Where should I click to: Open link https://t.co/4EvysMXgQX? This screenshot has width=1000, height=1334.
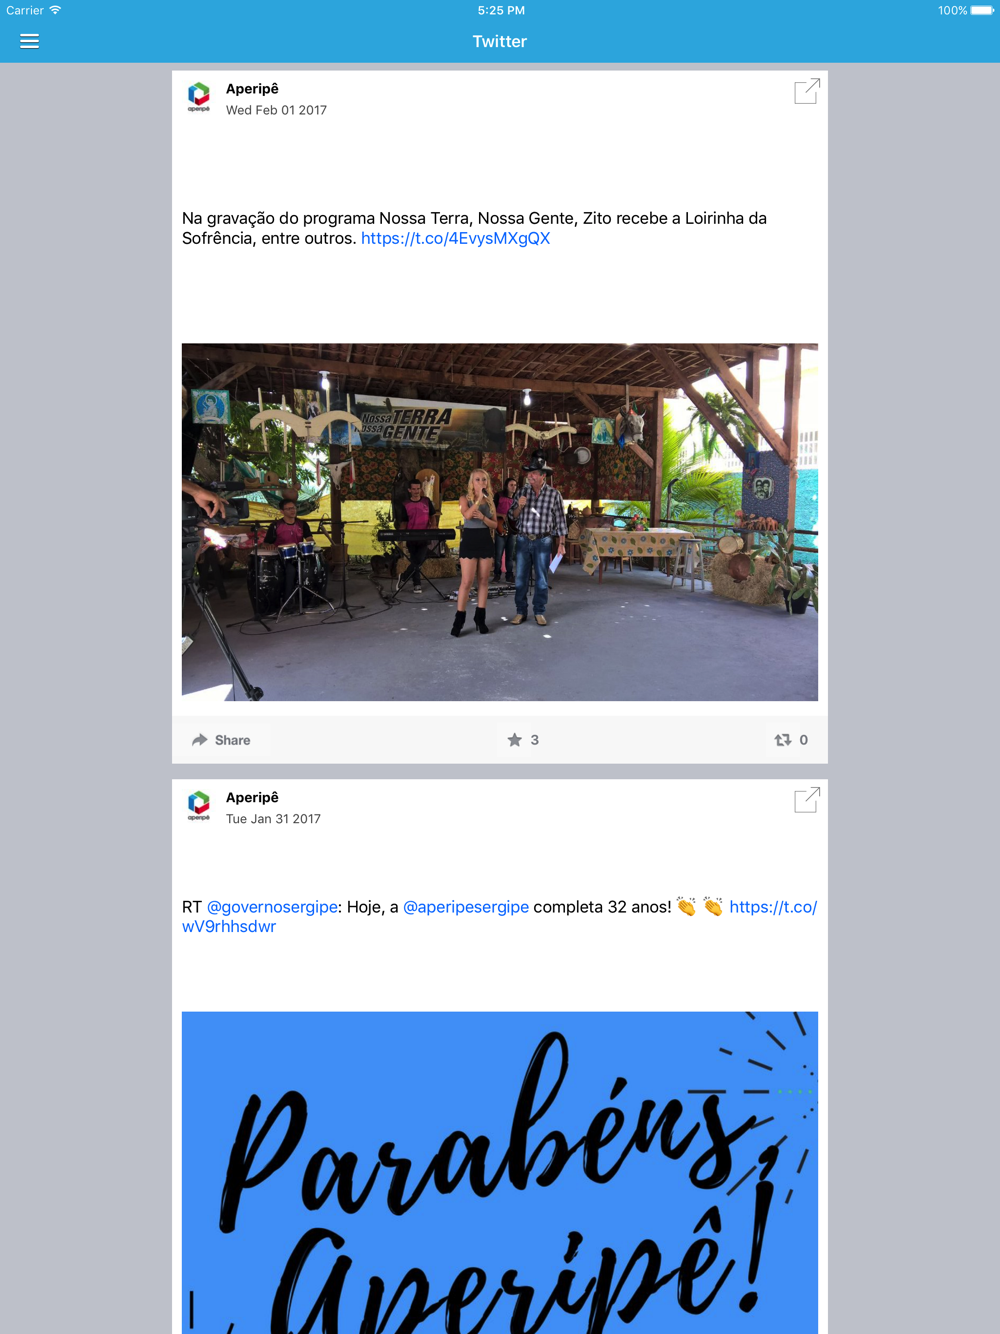pyautogui.click(x=455, y=238)
